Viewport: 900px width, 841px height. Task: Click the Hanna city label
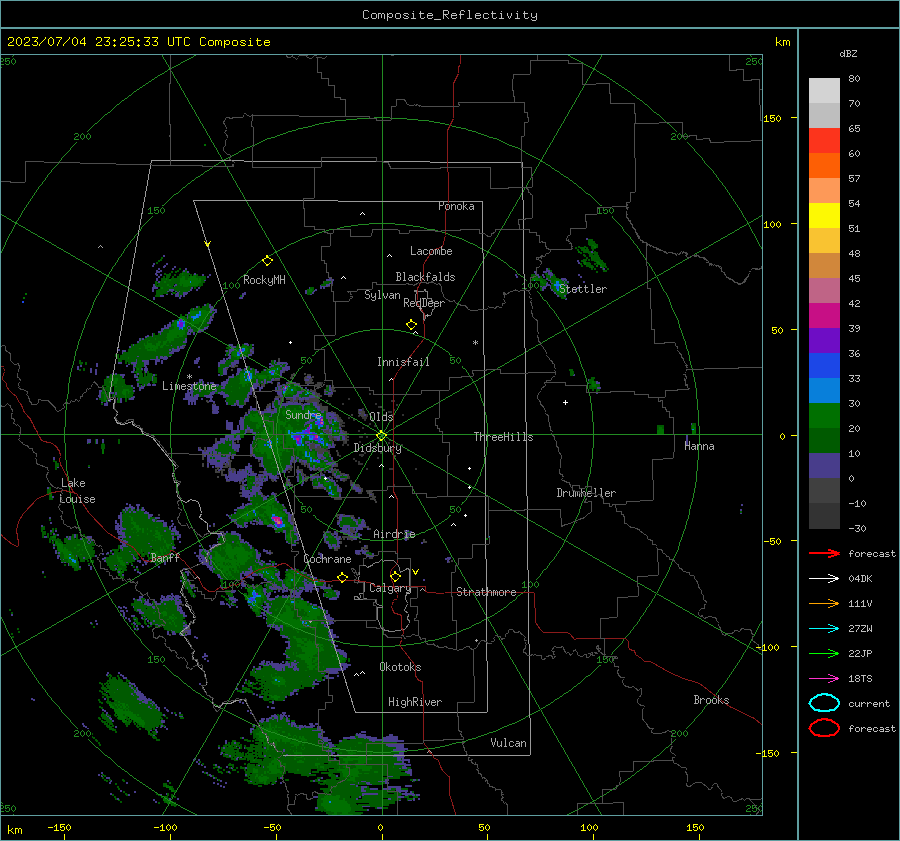(699, 446)
